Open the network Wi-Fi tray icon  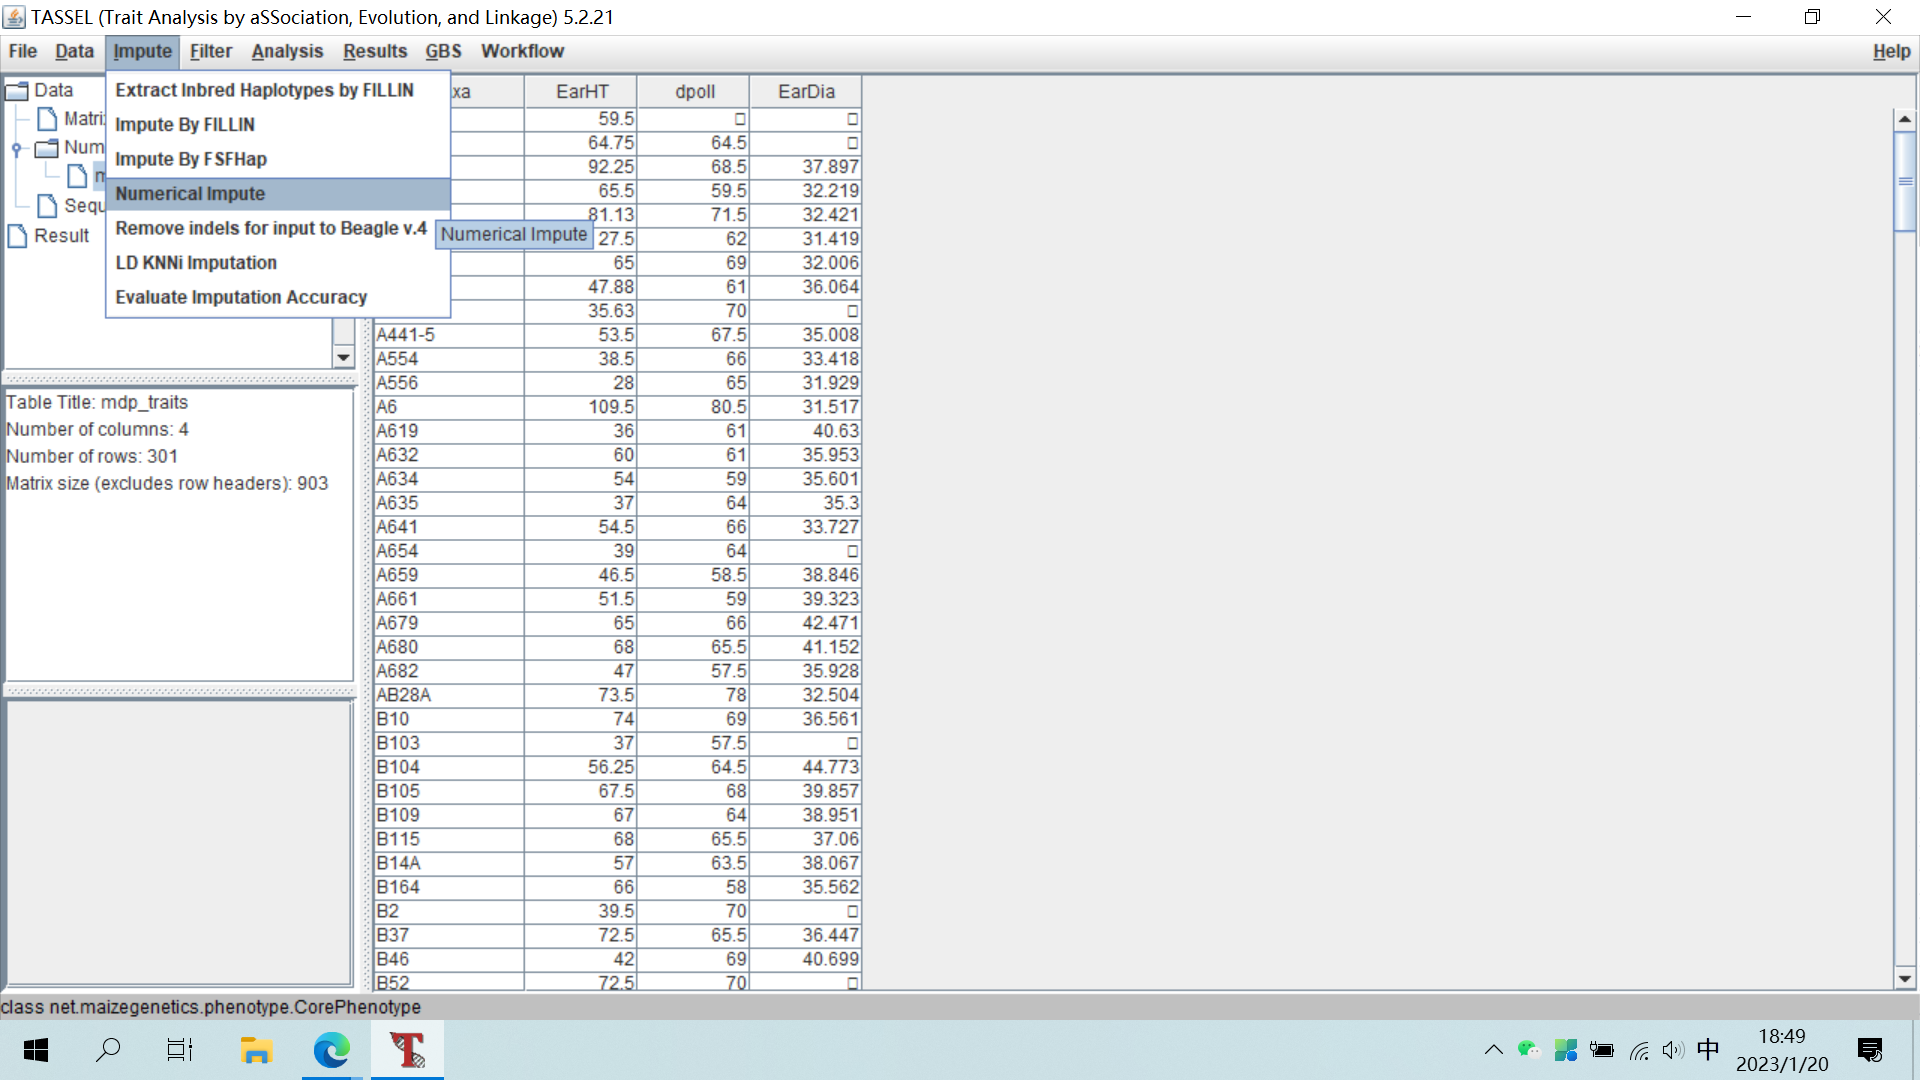point(1639,1050)
